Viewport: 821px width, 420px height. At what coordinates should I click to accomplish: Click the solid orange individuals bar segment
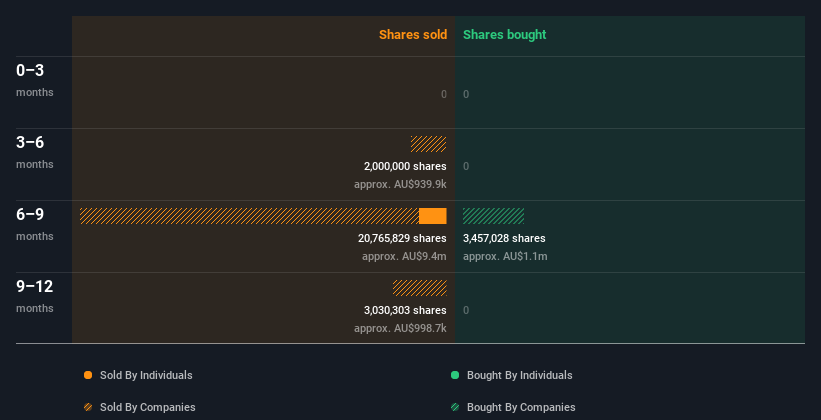coord(432,216)
